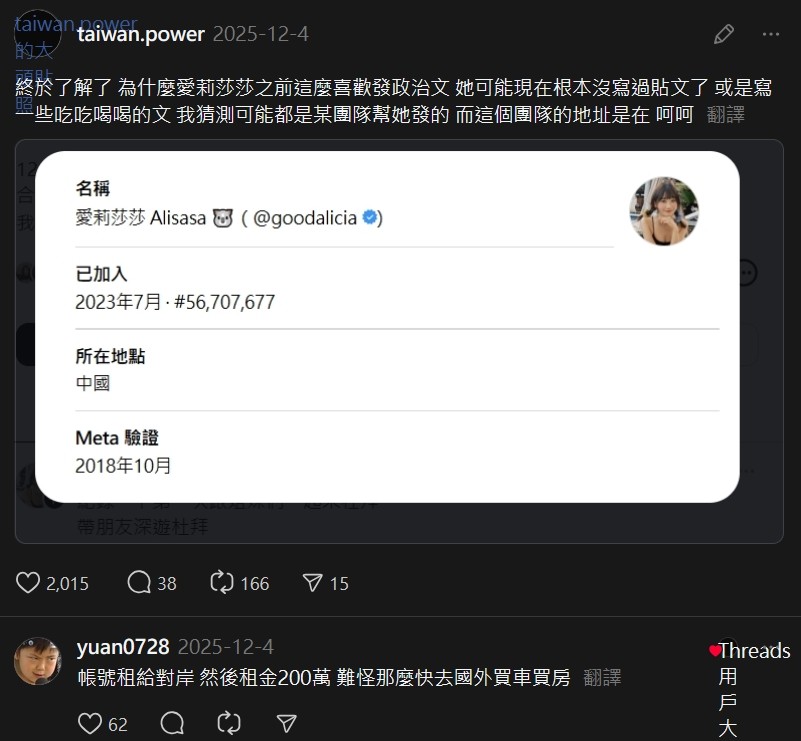View yuan0728's avatar picture
The image size is (801, 741).
pos(37,661)
